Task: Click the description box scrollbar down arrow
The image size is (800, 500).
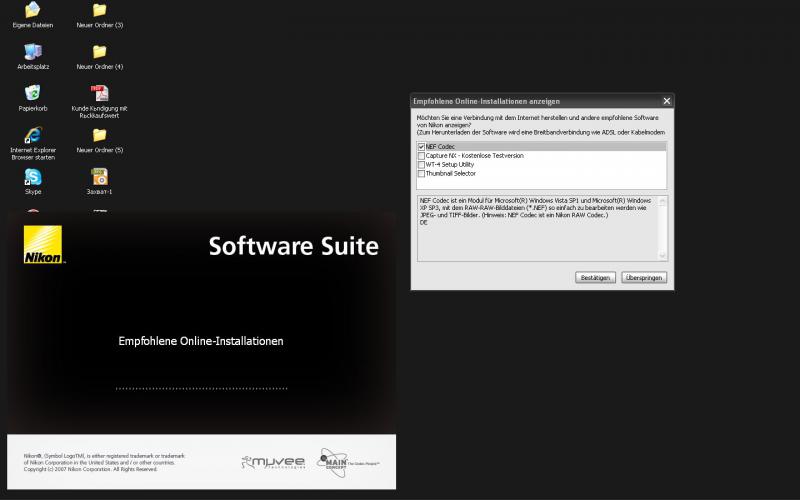Action: click(x=662, y=255)
